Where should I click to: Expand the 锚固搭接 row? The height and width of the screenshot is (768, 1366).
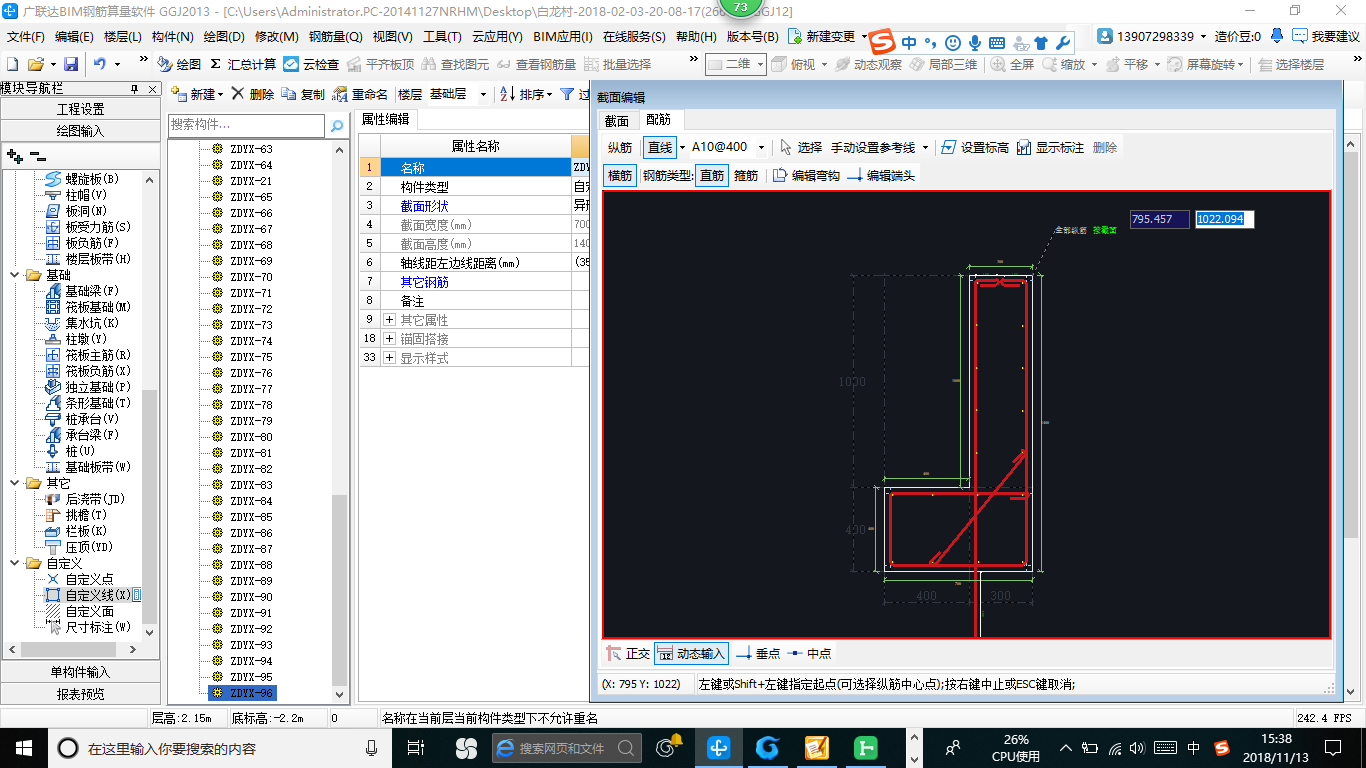coord(389,339)
